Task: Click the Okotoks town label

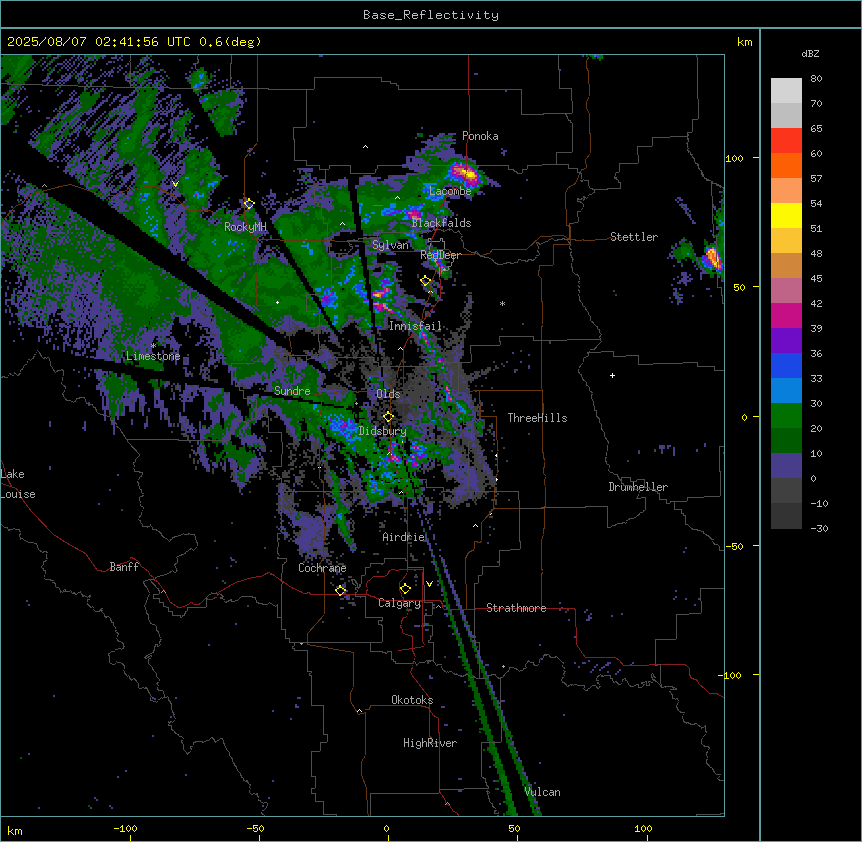Action: (x=412, y=700)
